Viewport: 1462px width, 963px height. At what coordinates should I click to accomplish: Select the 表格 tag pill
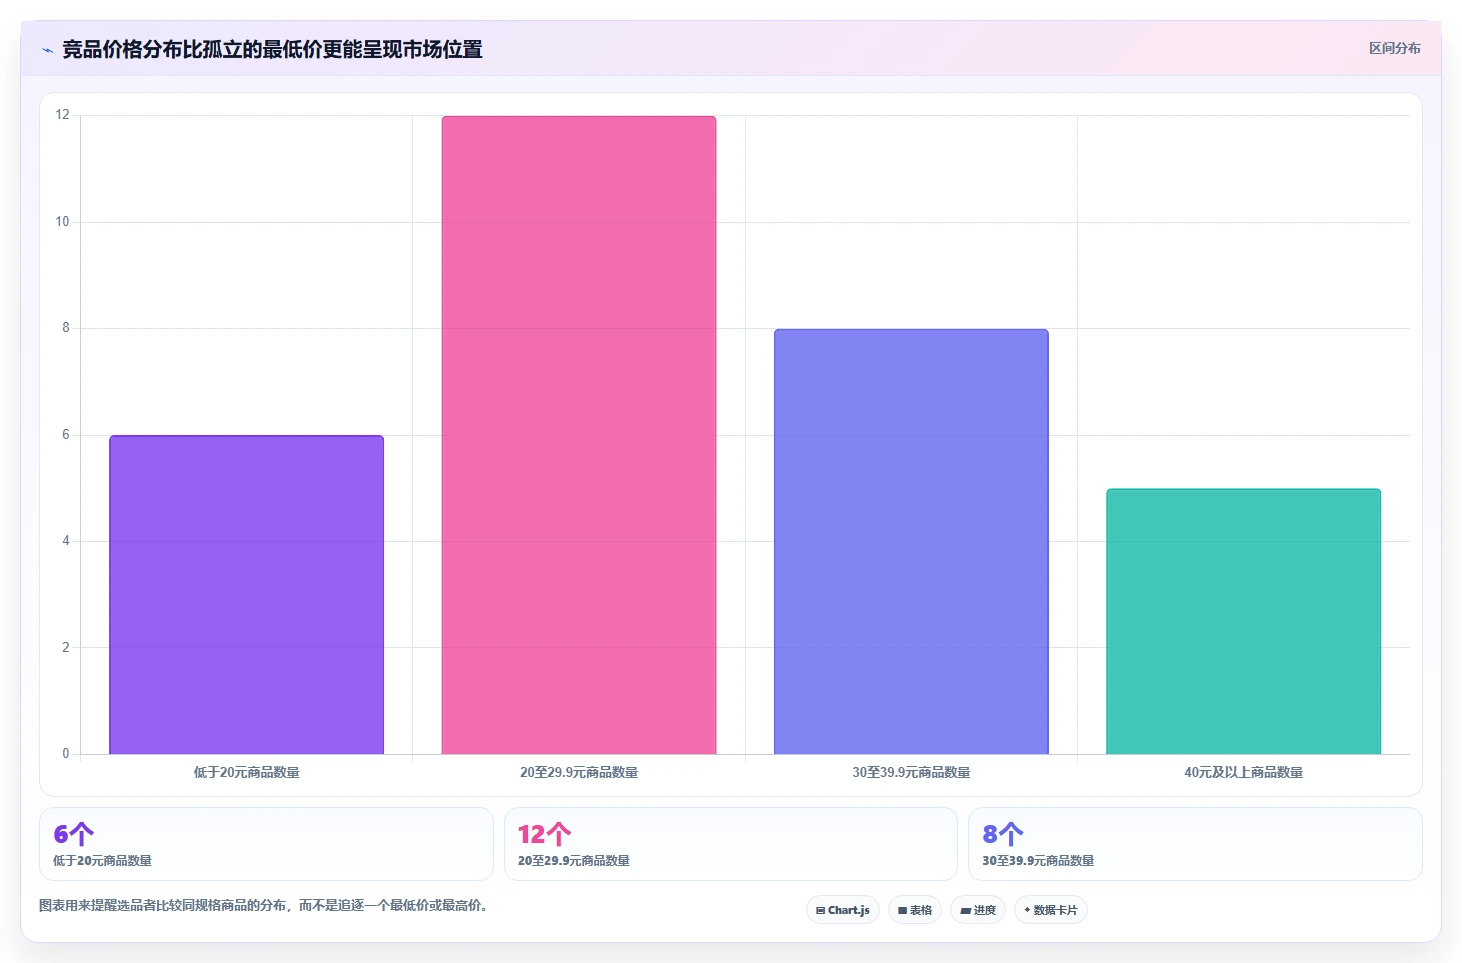pos(915,910)
